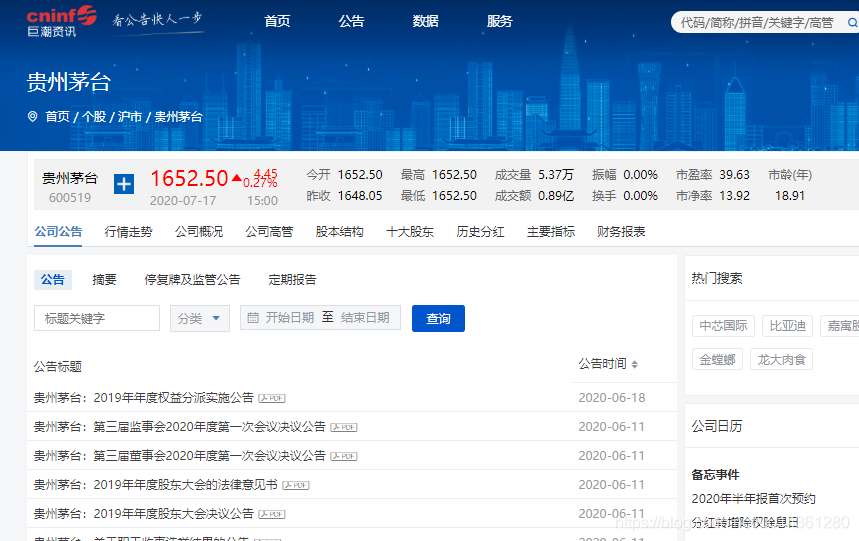Click 比亚迪 hot search tag
859x541 pixels.
(787, 326)
